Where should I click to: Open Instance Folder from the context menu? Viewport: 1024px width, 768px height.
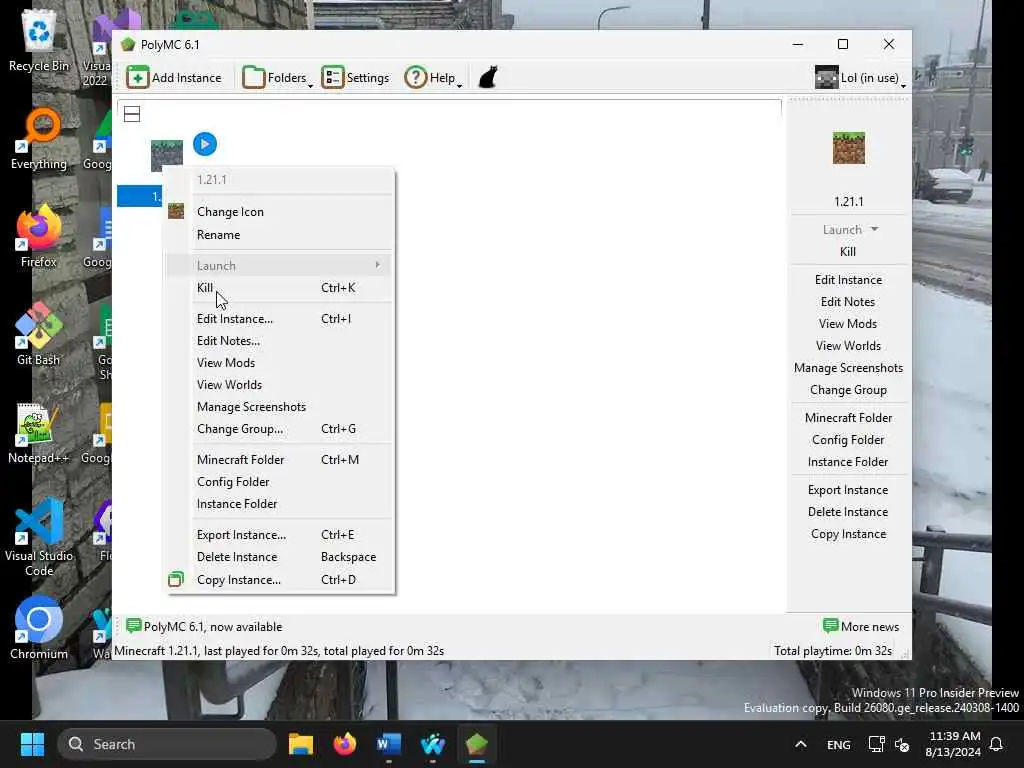coord(279,504)
